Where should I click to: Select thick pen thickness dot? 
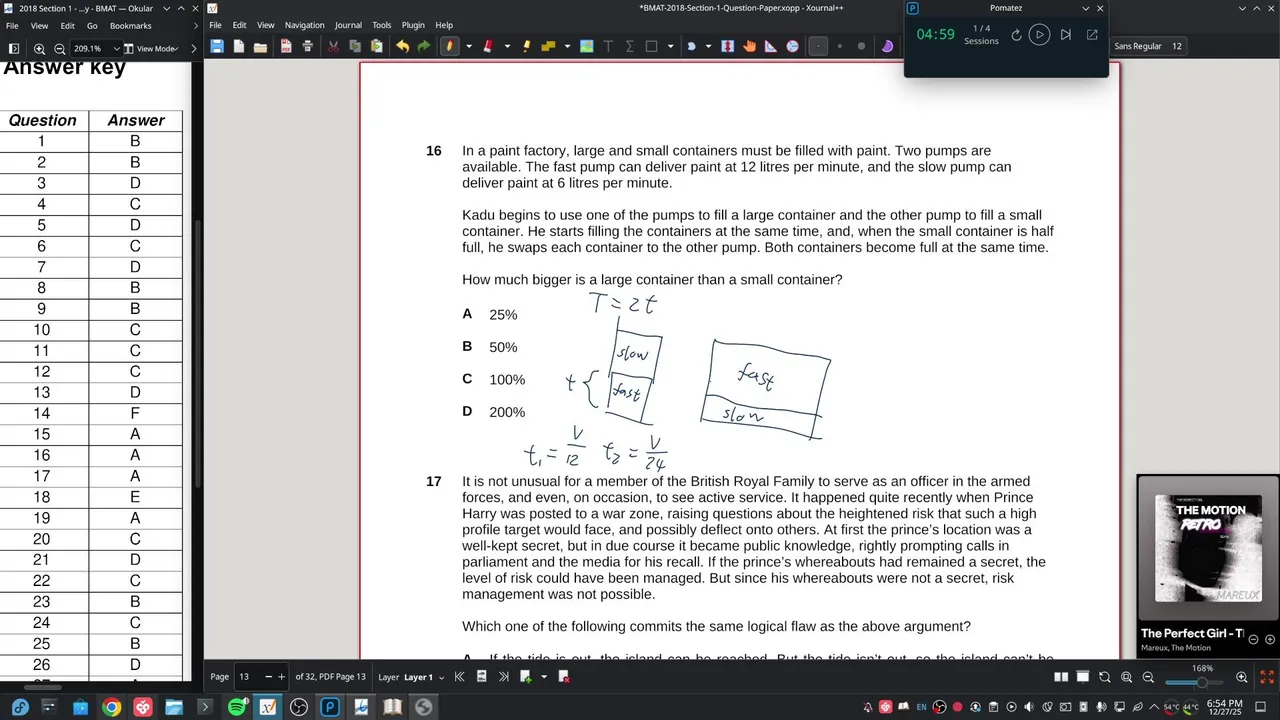[862, 46]
